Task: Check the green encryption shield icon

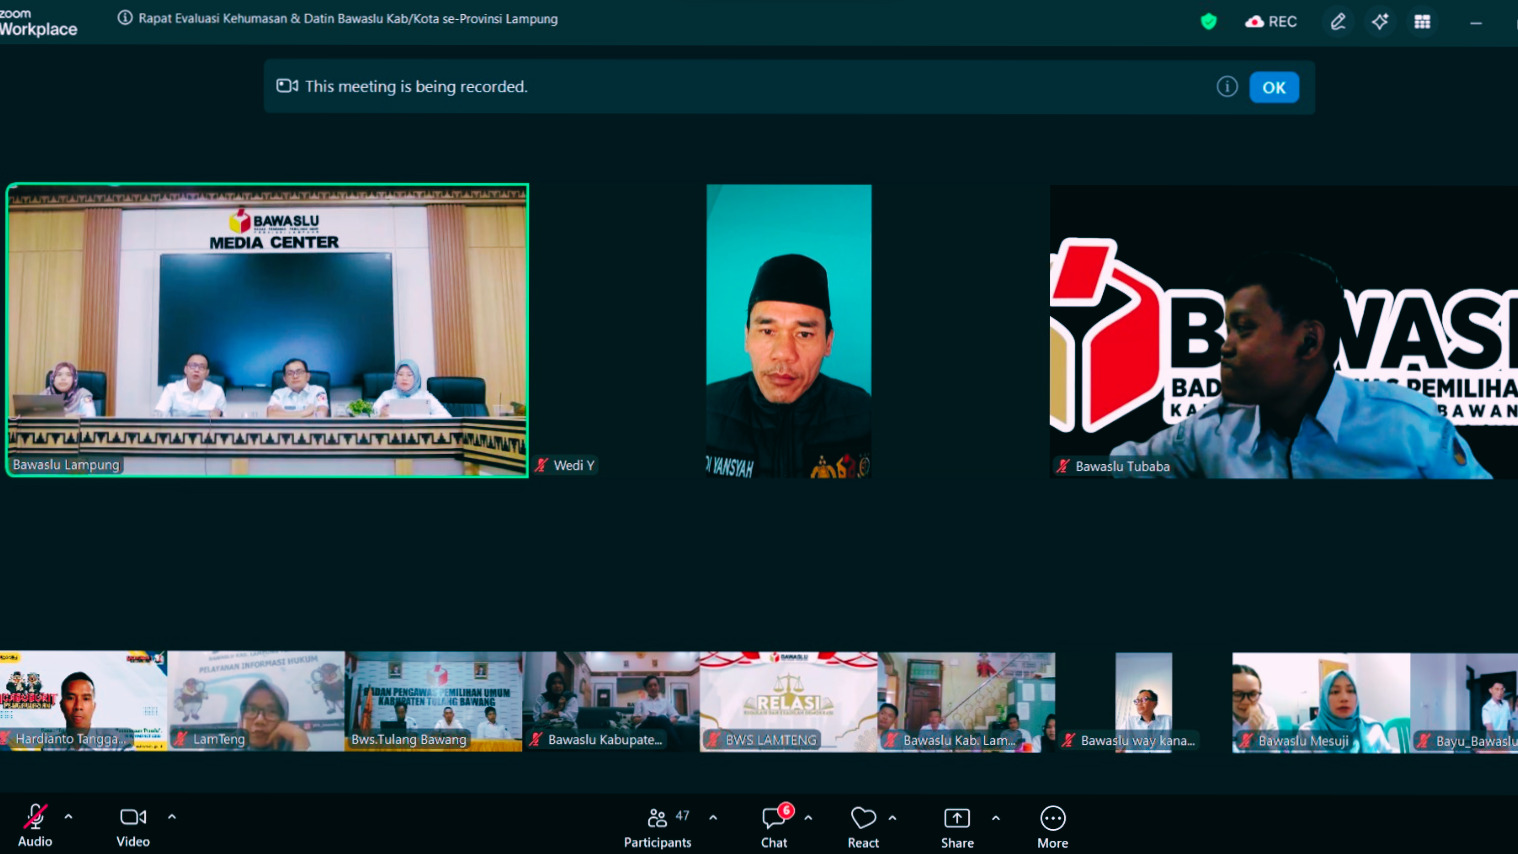Action: pos(1209,21)
